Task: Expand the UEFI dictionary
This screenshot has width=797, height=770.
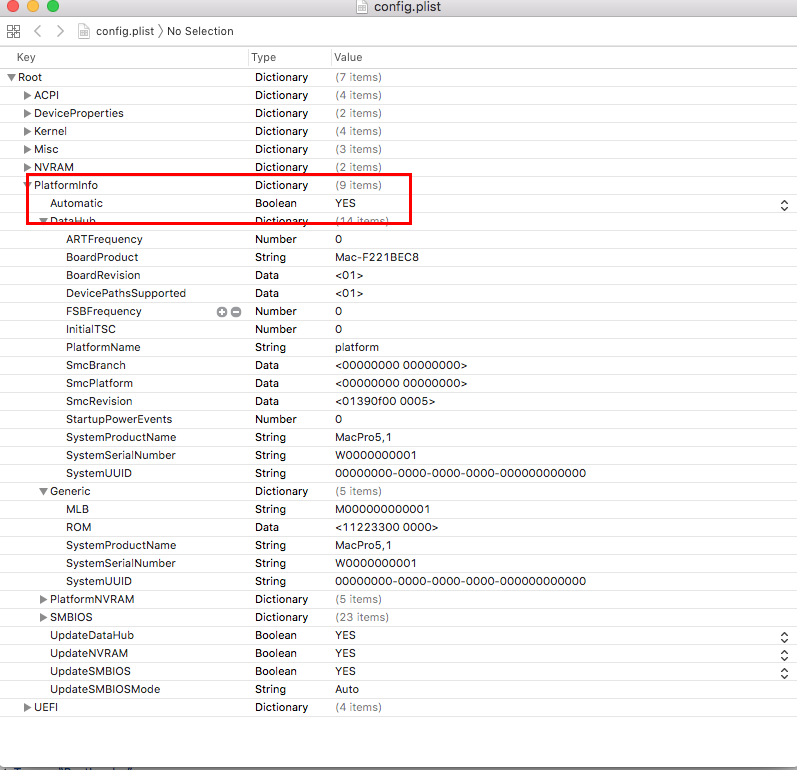Action: tap(27, 707)
